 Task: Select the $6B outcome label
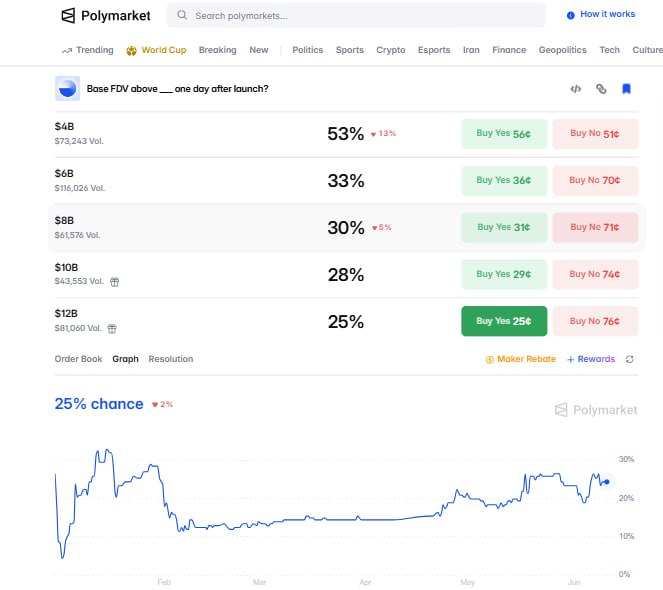tap(64, 173)
